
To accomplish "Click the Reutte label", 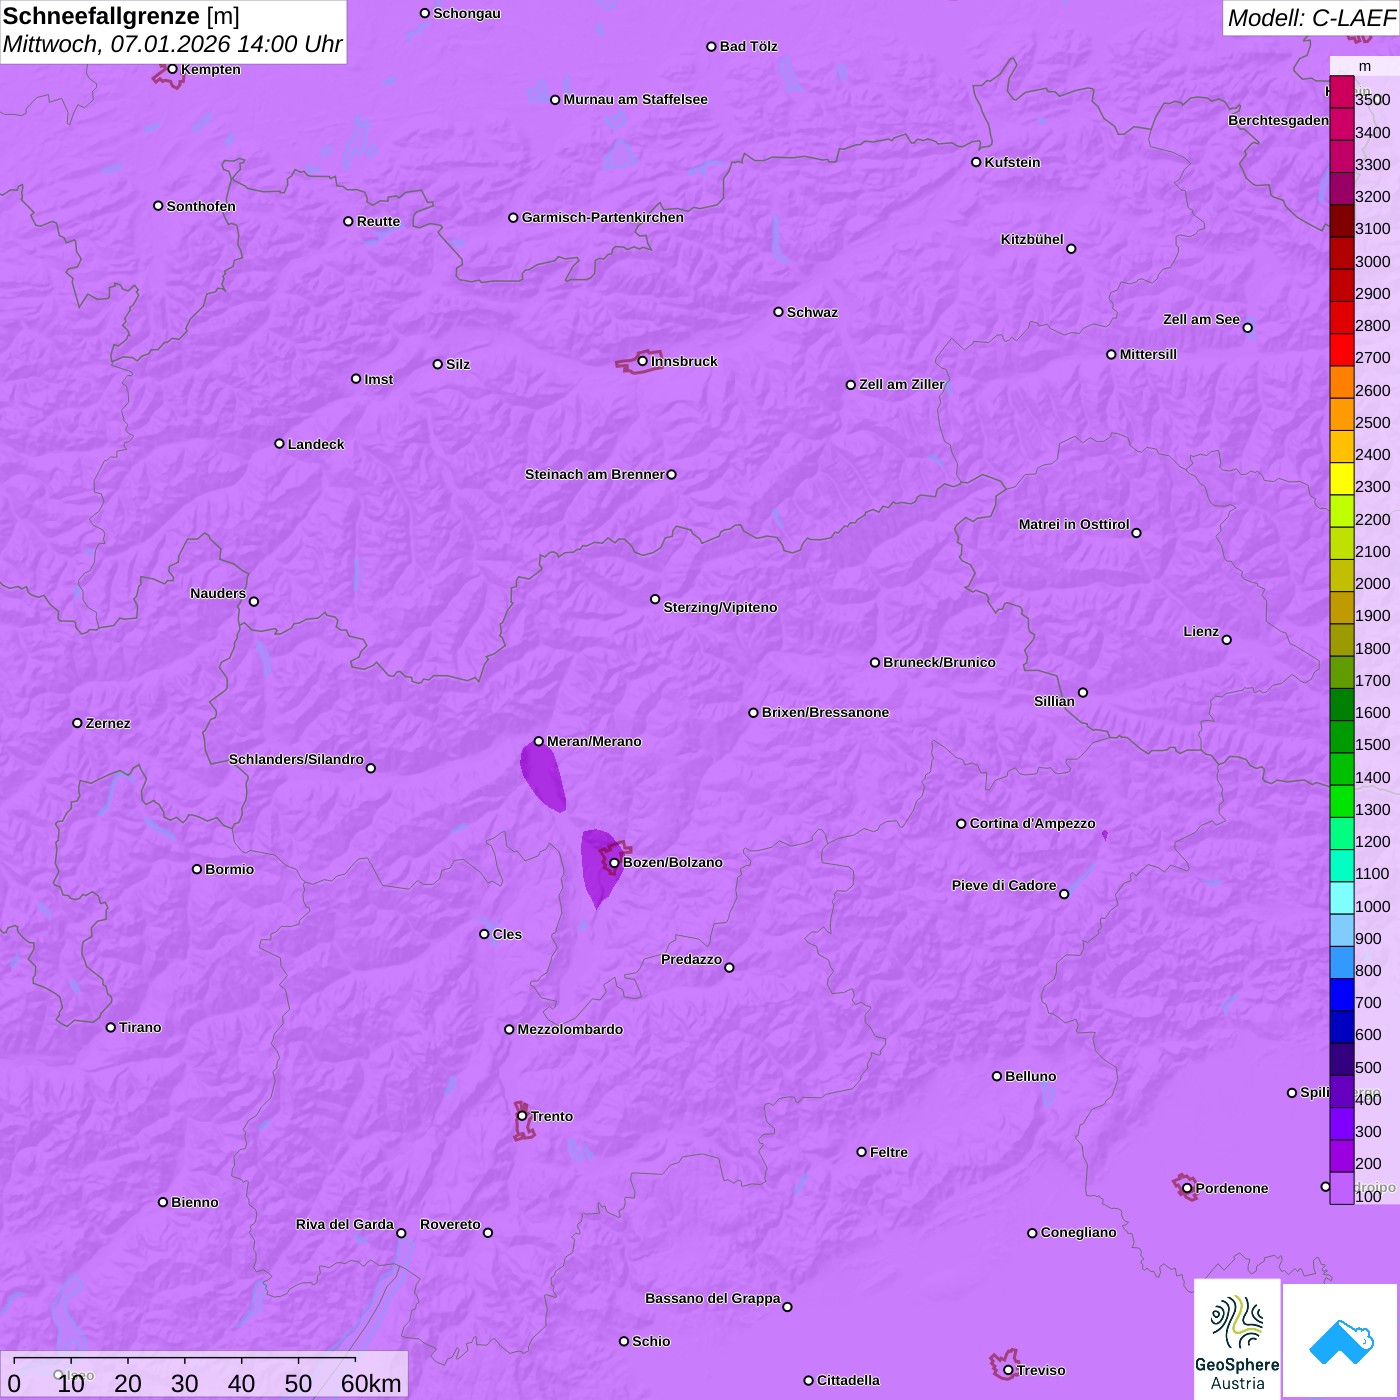I will click(378, 221).
